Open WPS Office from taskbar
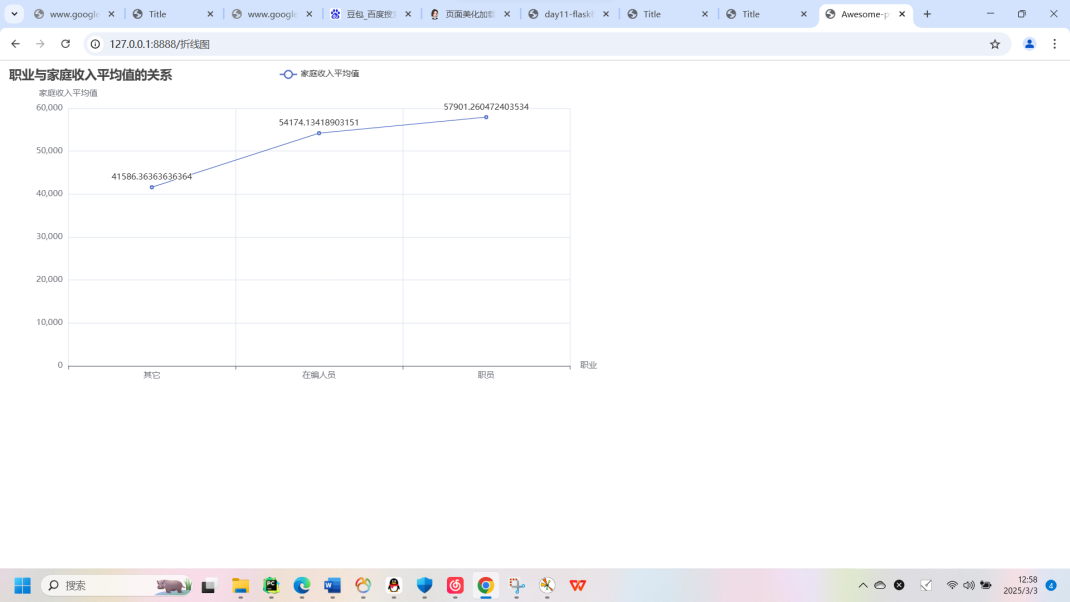Viewport: 1070px width, 602px height. [578, 586]
